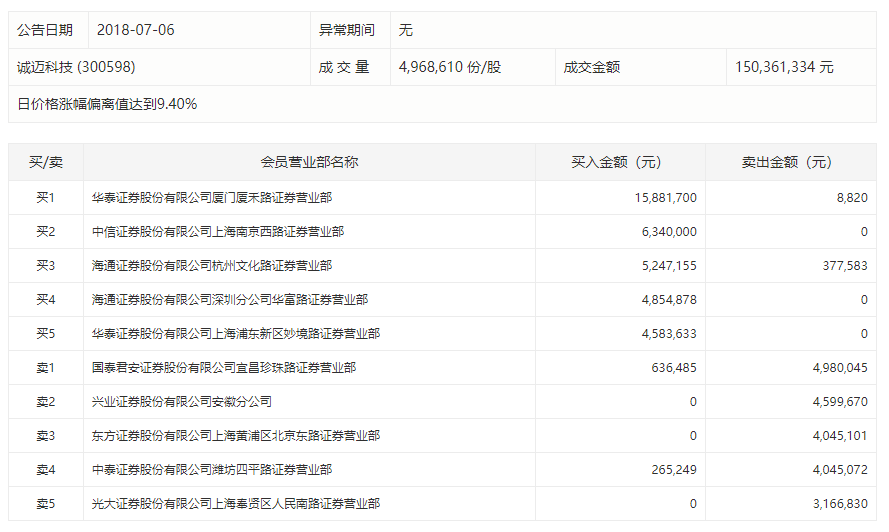Select 海通证券股份有限公司杭州文化路证券营业部 name
The width and height of the screenshot is (889, 532).
212,265
